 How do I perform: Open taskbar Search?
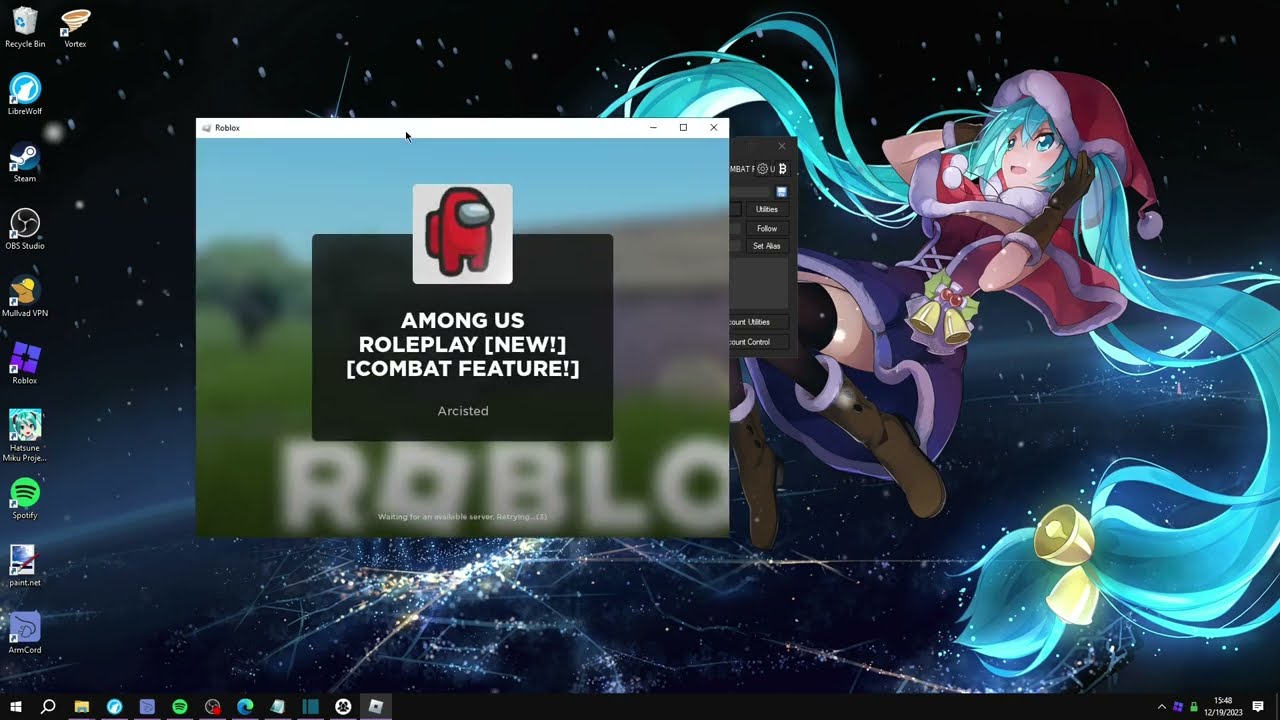coord(48,707)
